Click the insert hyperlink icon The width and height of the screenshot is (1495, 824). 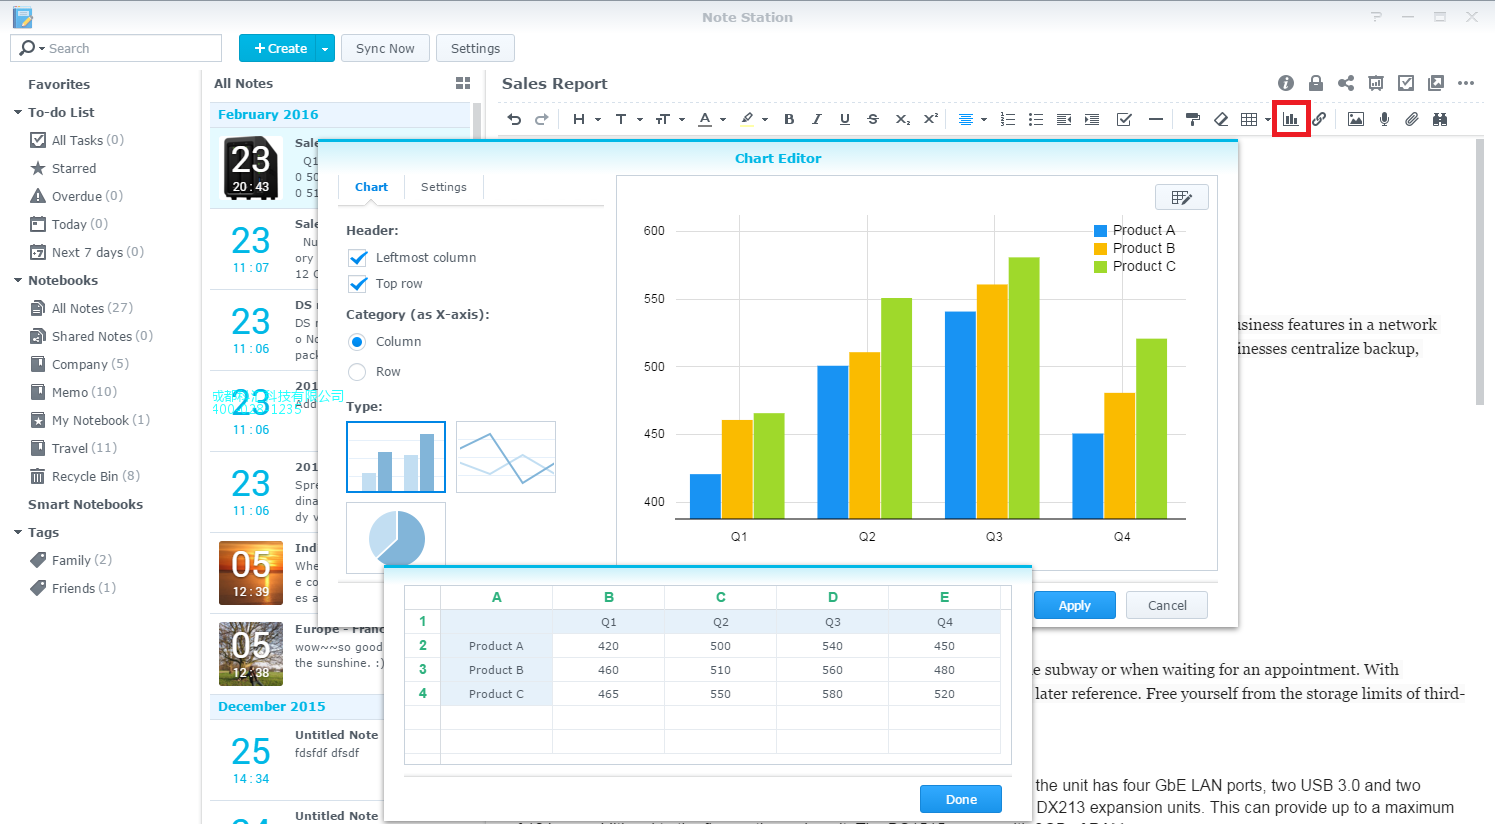pos(1319,119)
